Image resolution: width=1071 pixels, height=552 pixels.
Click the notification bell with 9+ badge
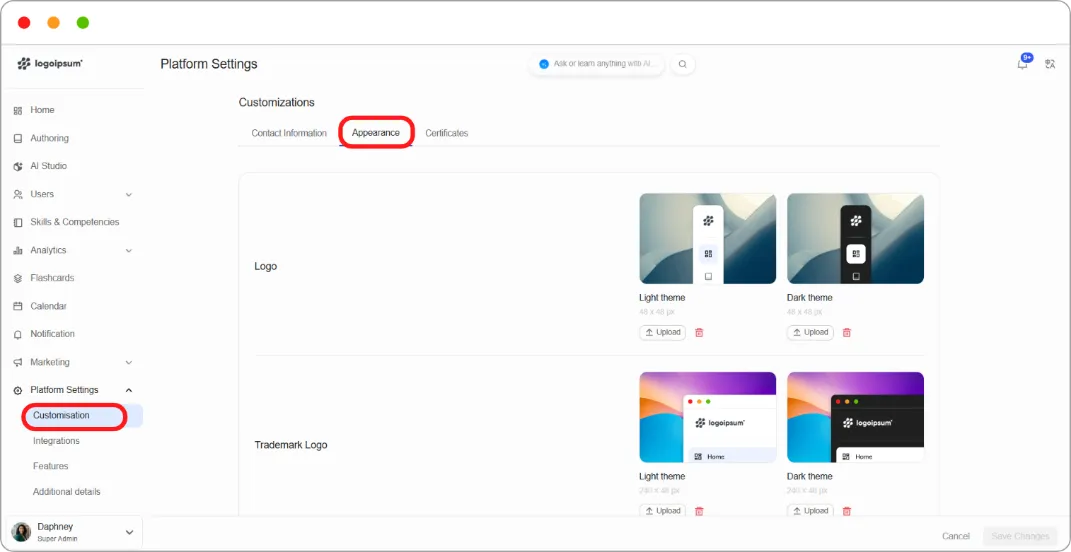coord(1023,64)
